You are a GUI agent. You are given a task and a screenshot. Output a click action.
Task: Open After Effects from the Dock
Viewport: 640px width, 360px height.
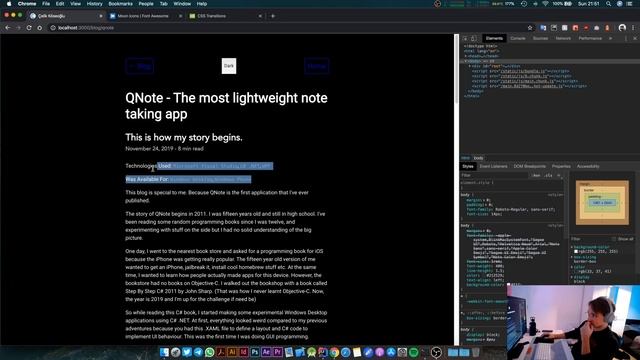(266, 352)
